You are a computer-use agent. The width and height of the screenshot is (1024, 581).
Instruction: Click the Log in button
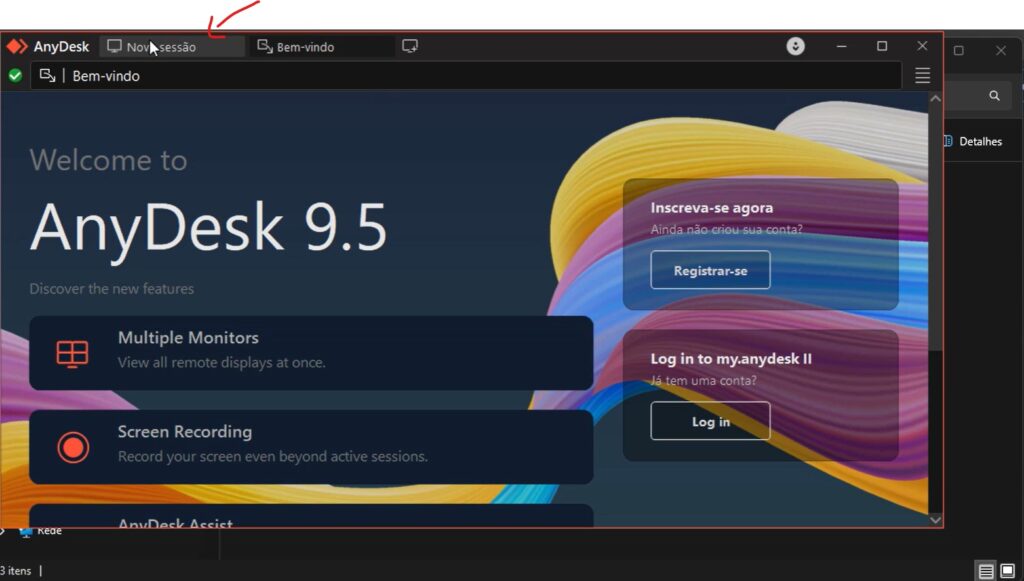click(x=710, y=422)
